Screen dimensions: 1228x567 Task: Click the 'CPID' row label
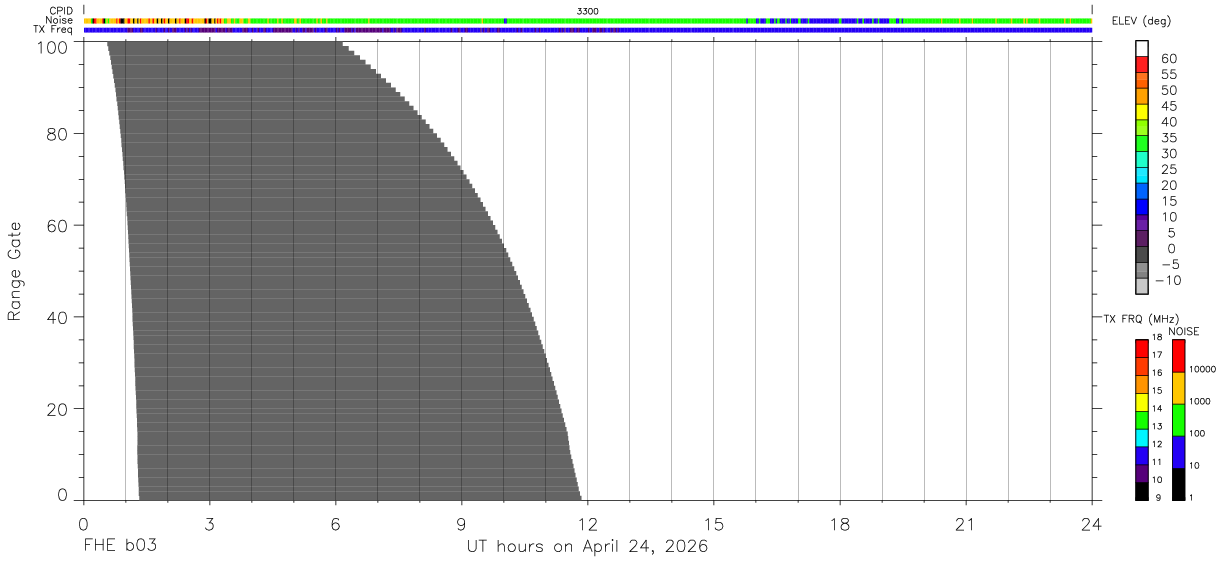coord(61,11)
